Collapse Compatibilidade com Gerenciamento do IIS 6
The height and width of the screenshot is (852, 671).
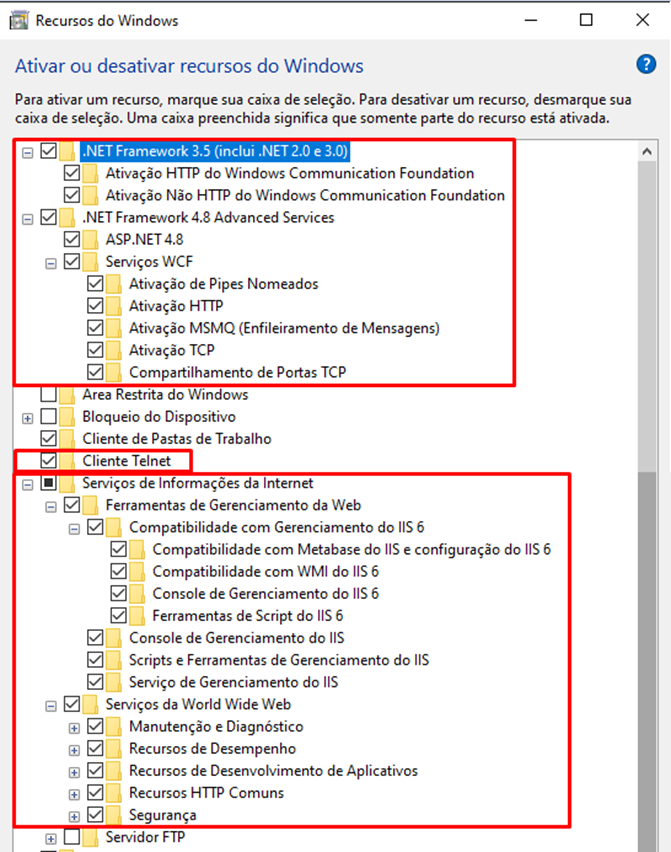pyautogui.click(x=74, y=529)
